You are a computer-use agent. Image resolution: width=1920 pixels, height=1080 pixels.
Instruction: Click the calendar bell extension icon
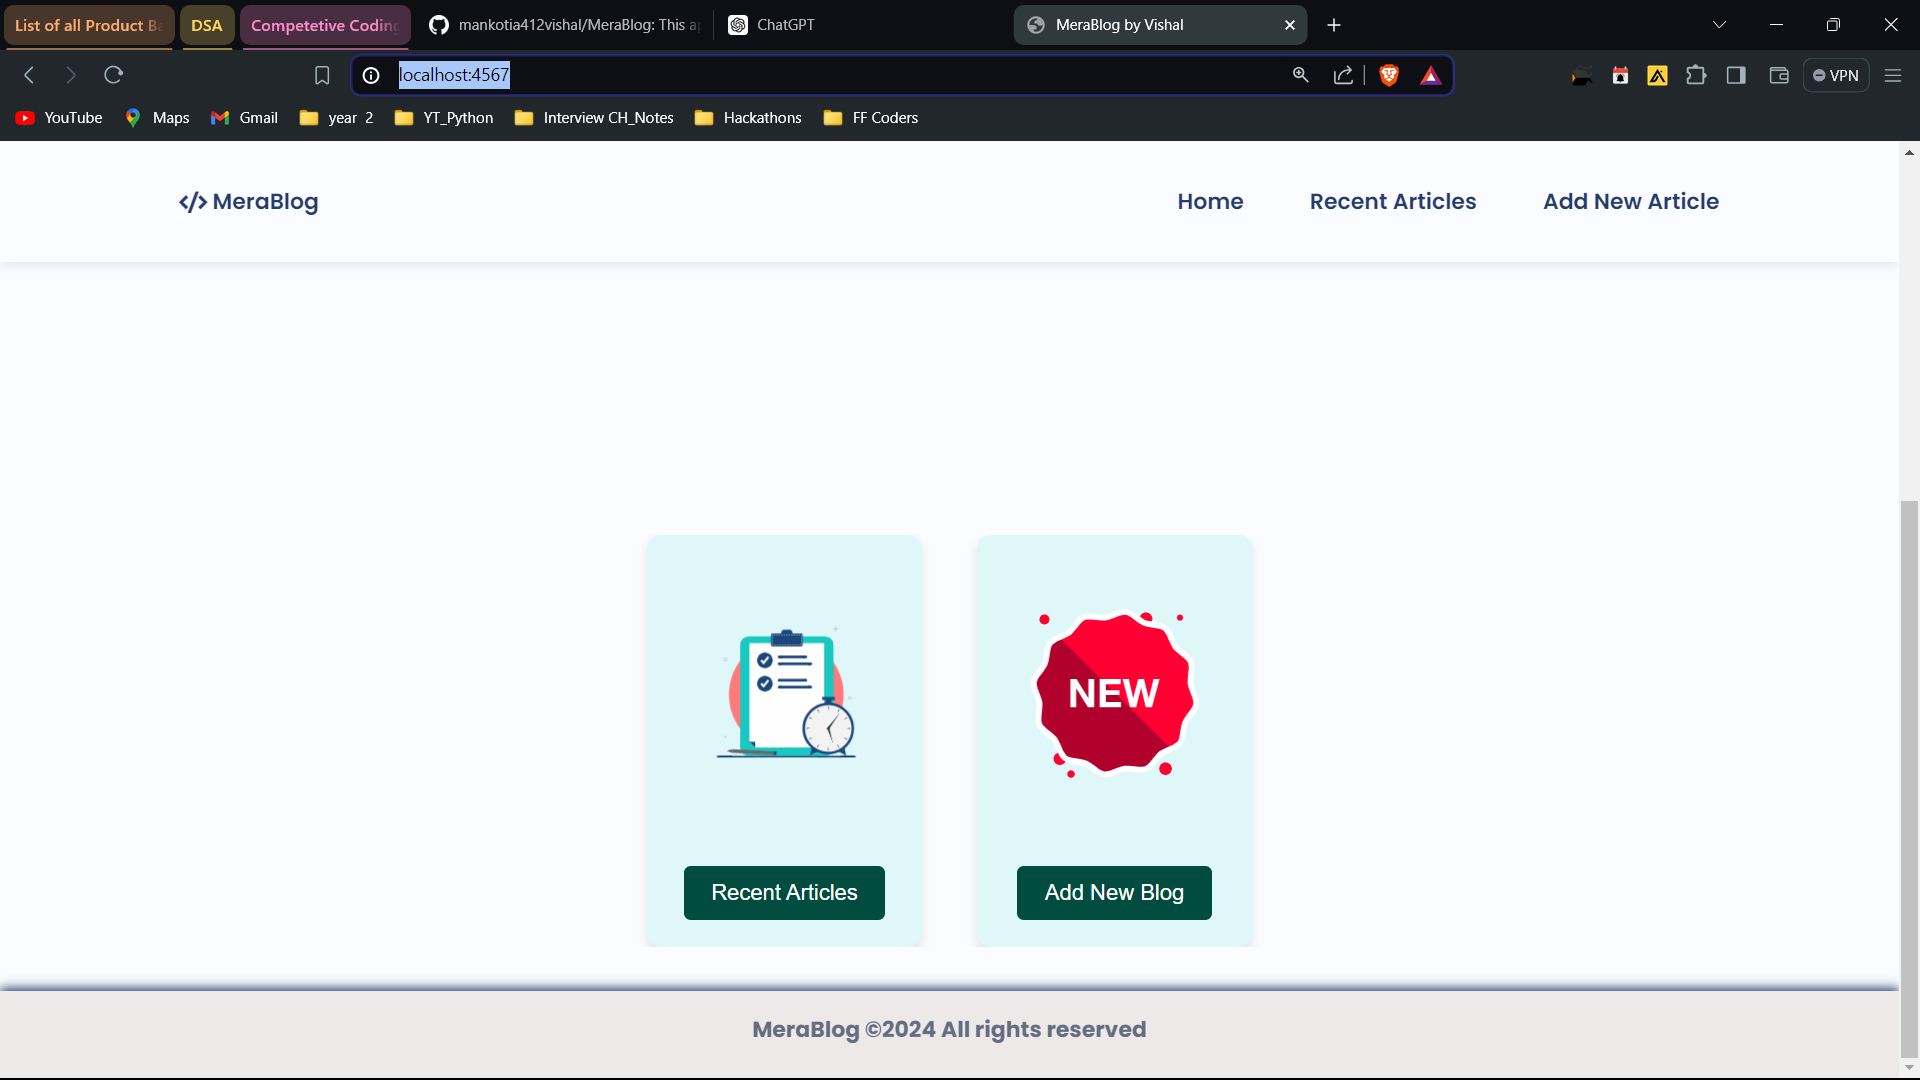tap(1620, 75)
